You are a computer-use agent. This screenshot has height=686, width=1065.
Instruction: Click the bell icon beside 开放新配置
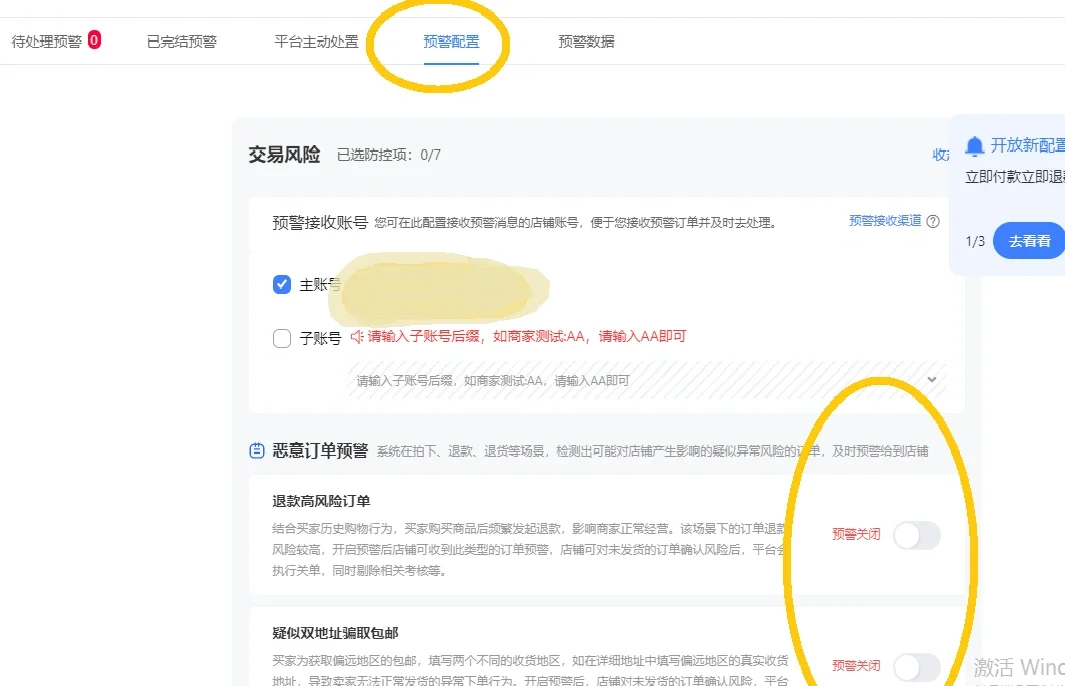[975, 145]
